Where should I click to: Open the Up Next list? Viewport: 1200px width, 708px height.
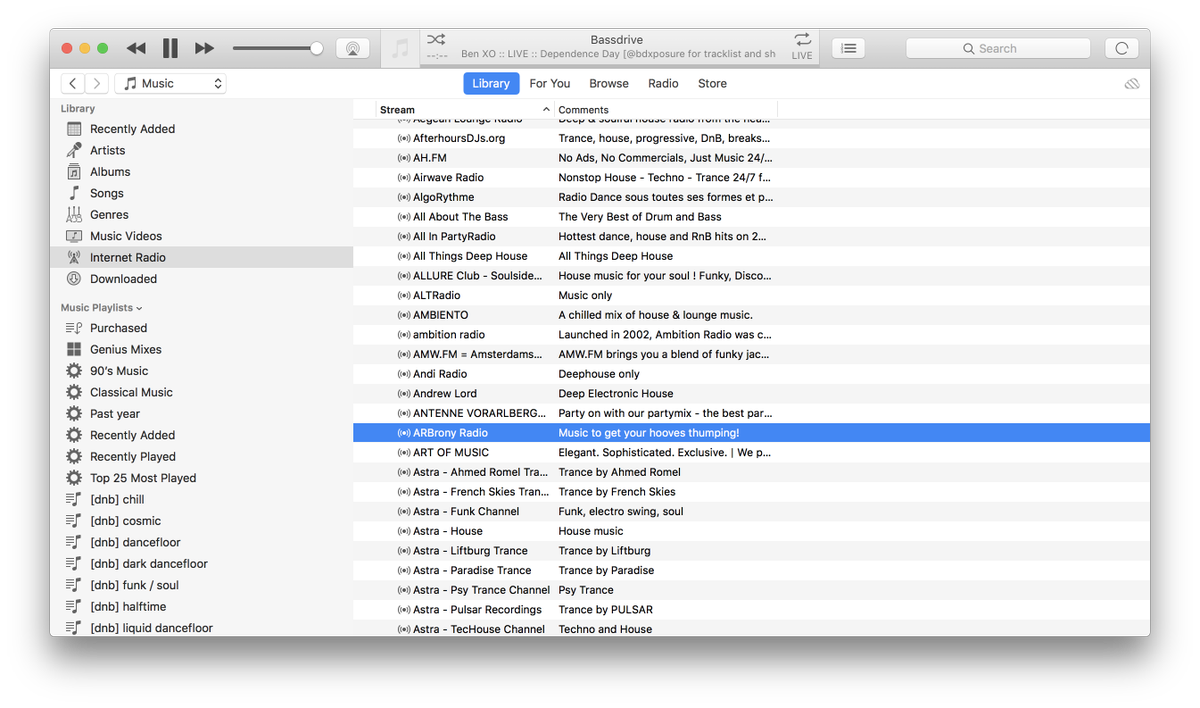(x=848, y=48)
